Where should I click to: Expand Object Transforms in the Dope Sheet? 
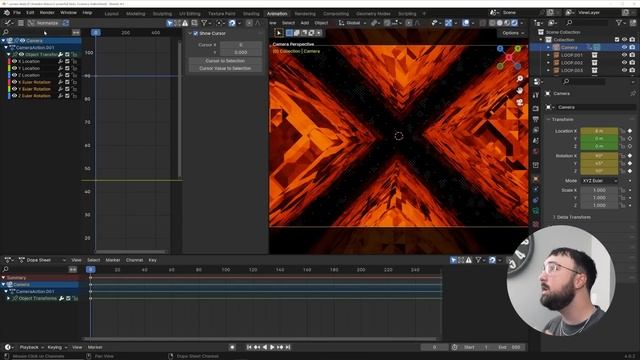click(x=9, y=299)
